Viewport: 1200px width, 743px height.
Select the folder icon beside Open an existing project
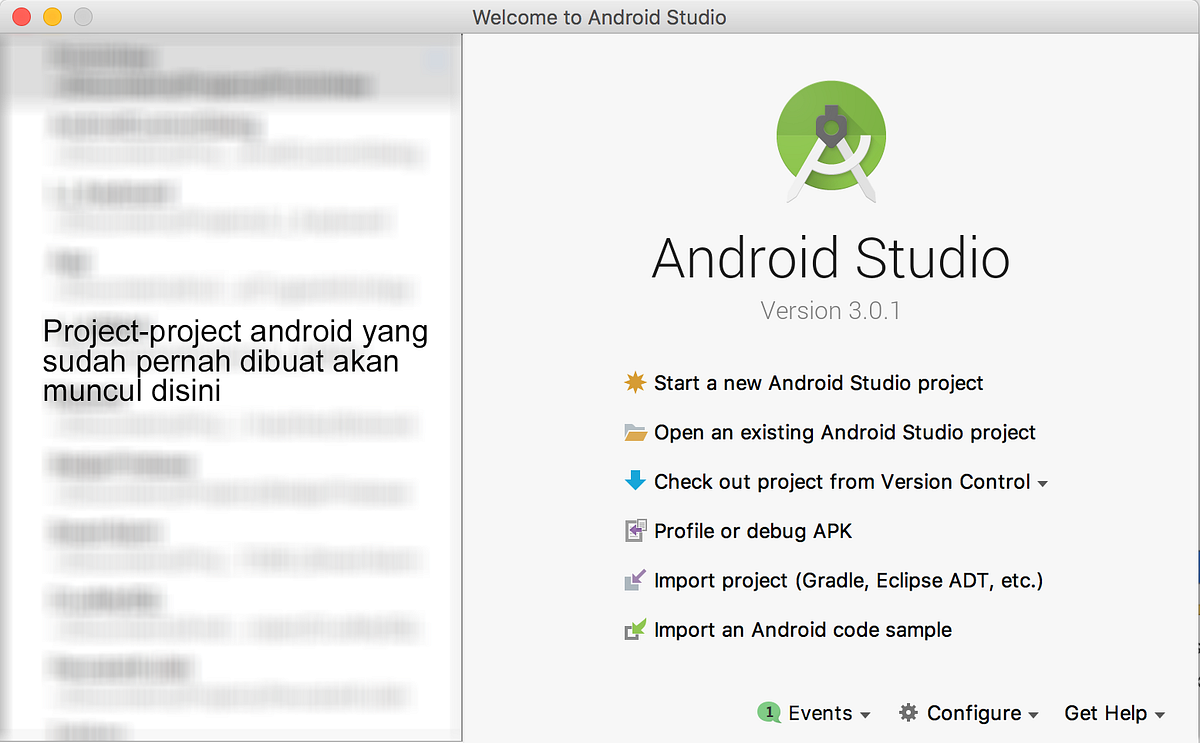tap(634, 432)
